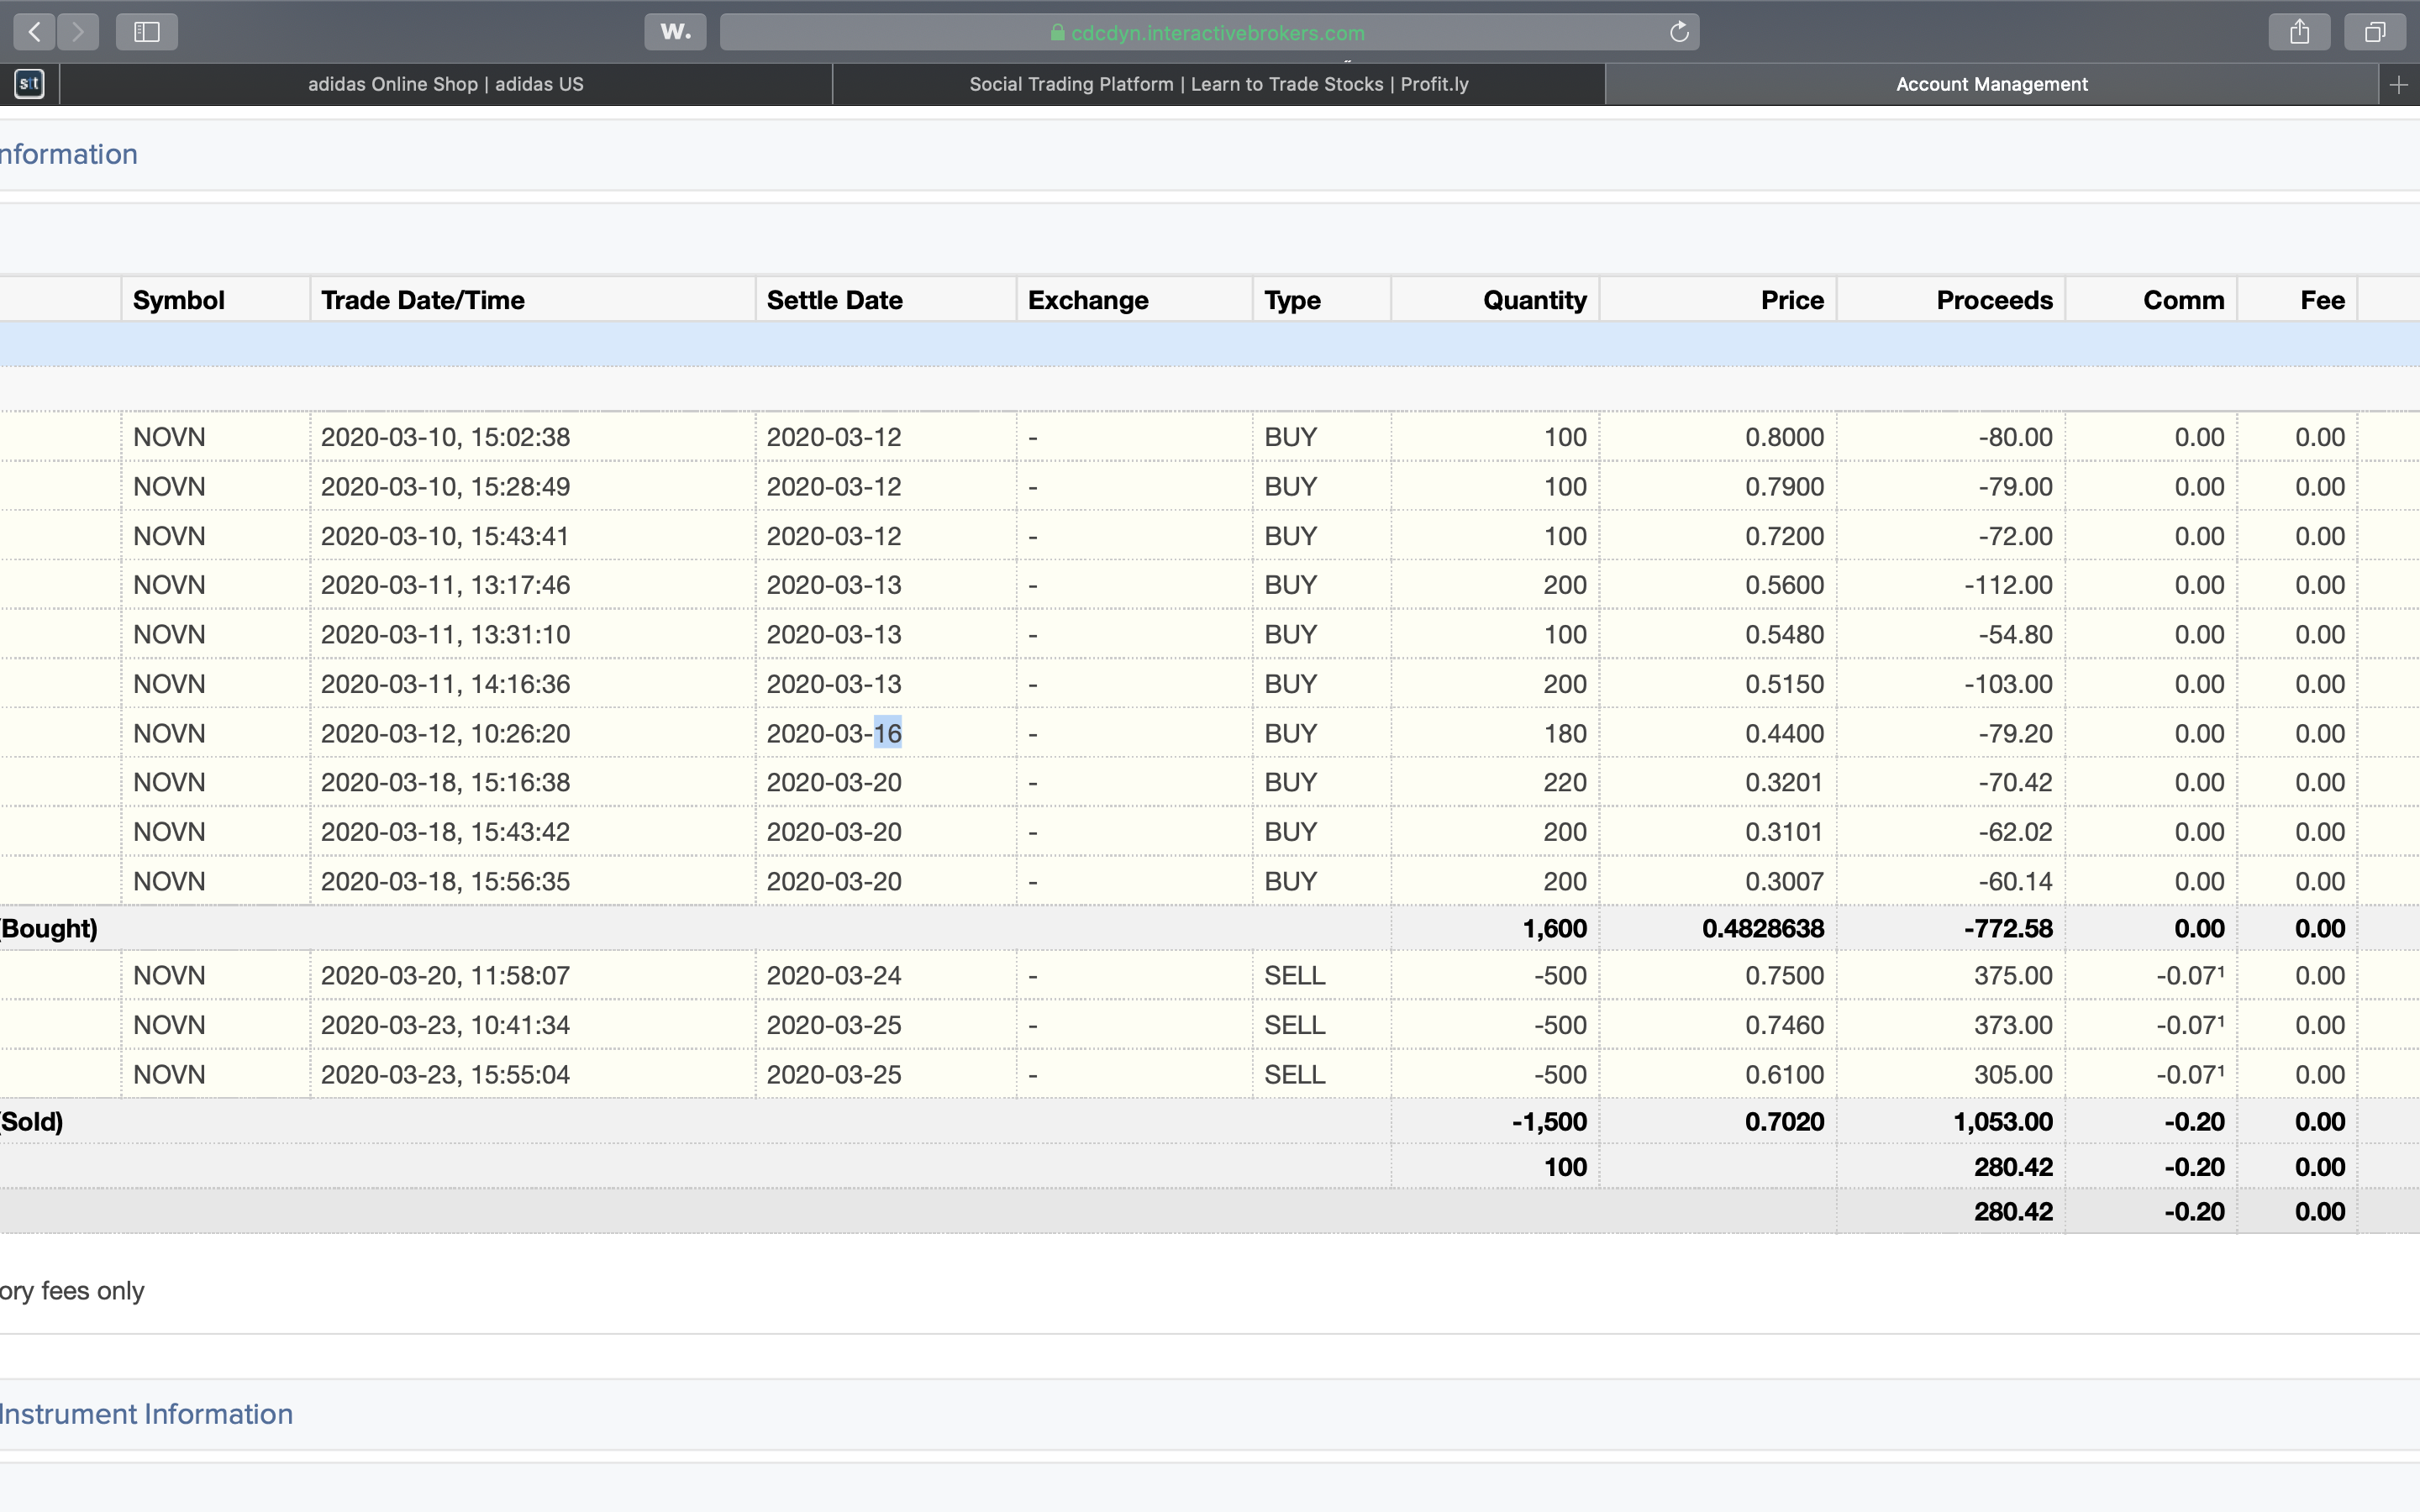2420x1512 pixels.
Task: Select the Account Management tab
Action: (1991, 85)
